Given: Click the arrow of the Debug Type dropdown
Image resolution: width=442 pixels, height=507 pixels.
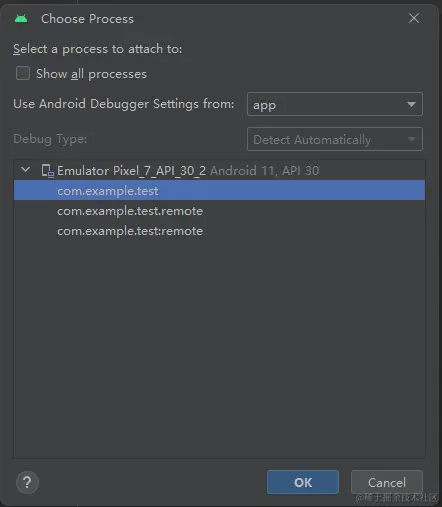Looking at the screenshot, I should click(x=411, y=139).
